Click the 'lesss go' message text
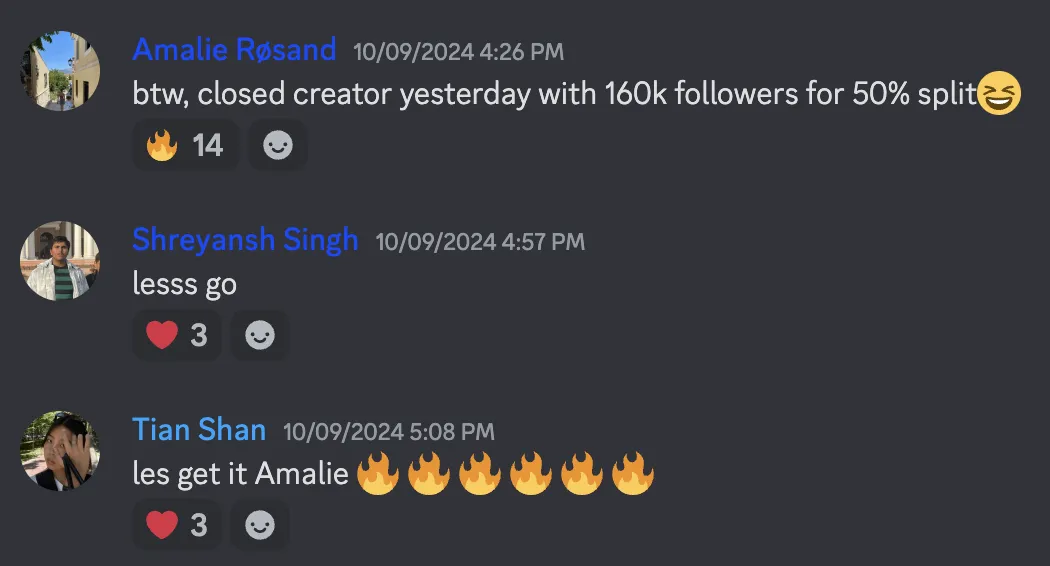This screenshot has width=1050, height=566. click(x=185, y=284)
